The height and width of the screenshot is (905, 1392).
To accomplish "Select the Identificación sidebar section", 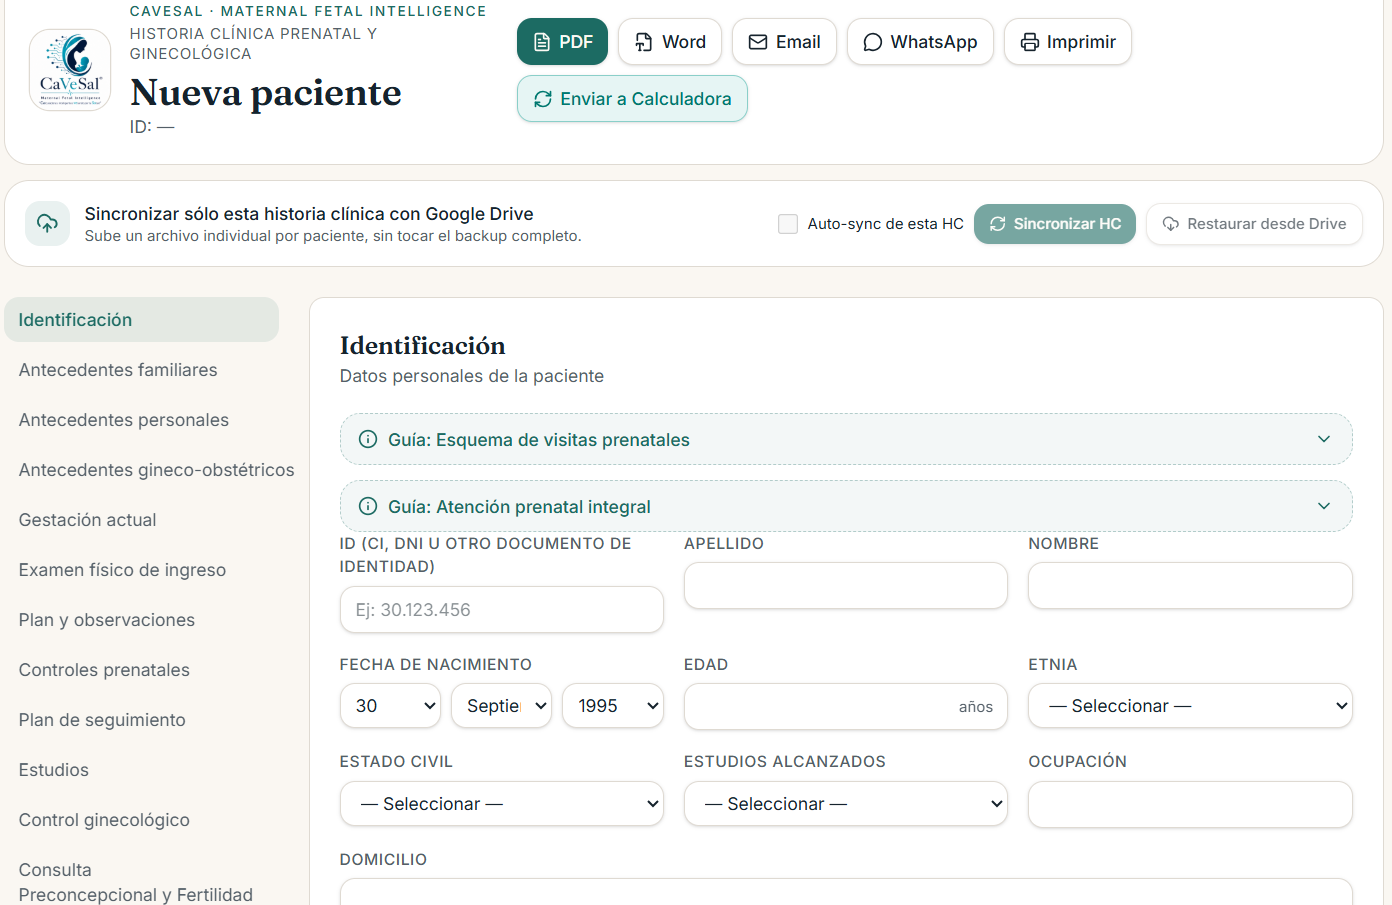I will tap(141, 320).
